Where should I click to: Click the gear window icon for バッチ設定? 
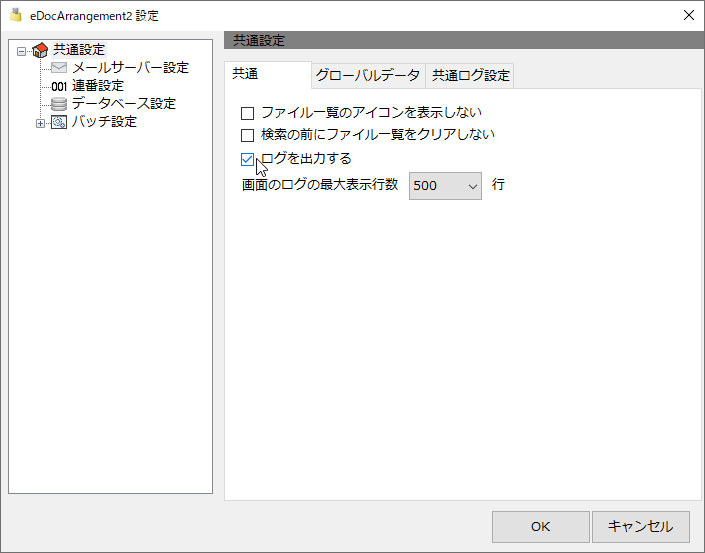click(59, 122)
